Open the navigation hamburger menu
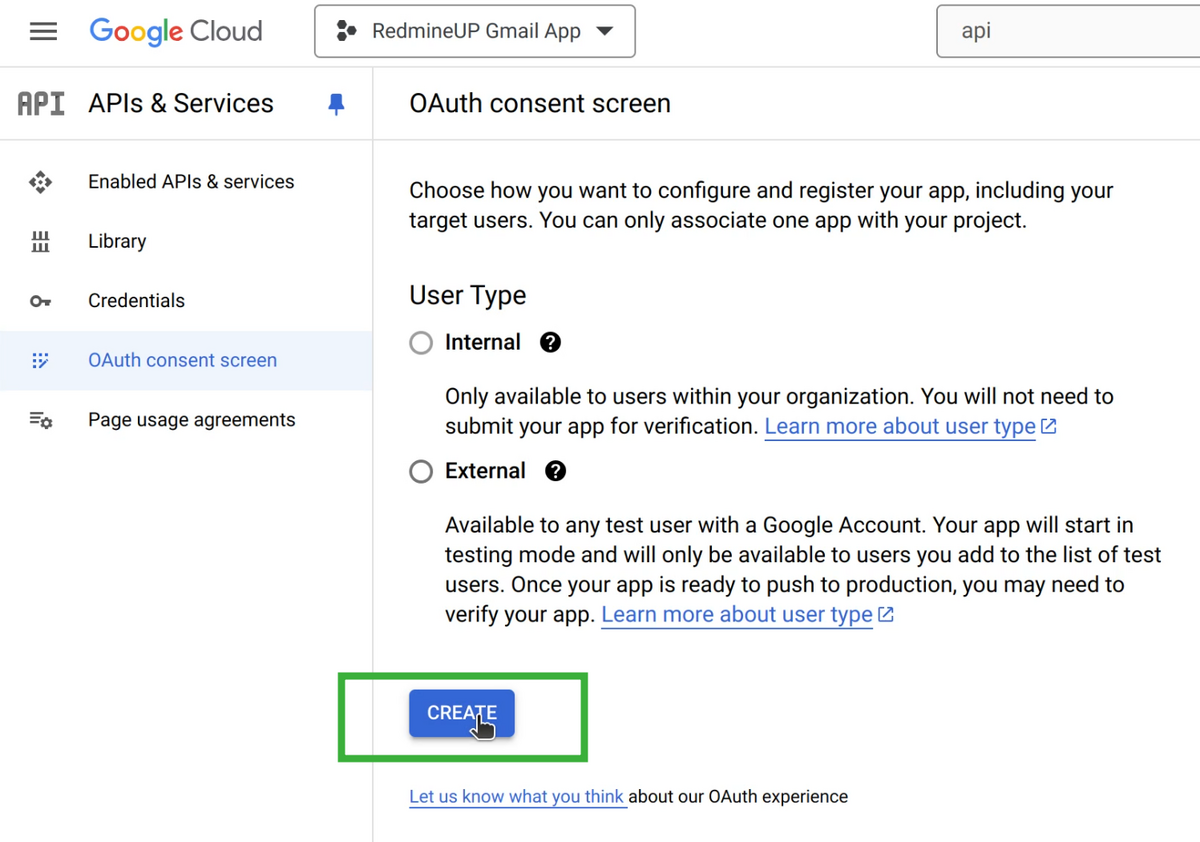The height and width of the screenshot is (842, 1200). pyautogui.click(x=43, y=31)
